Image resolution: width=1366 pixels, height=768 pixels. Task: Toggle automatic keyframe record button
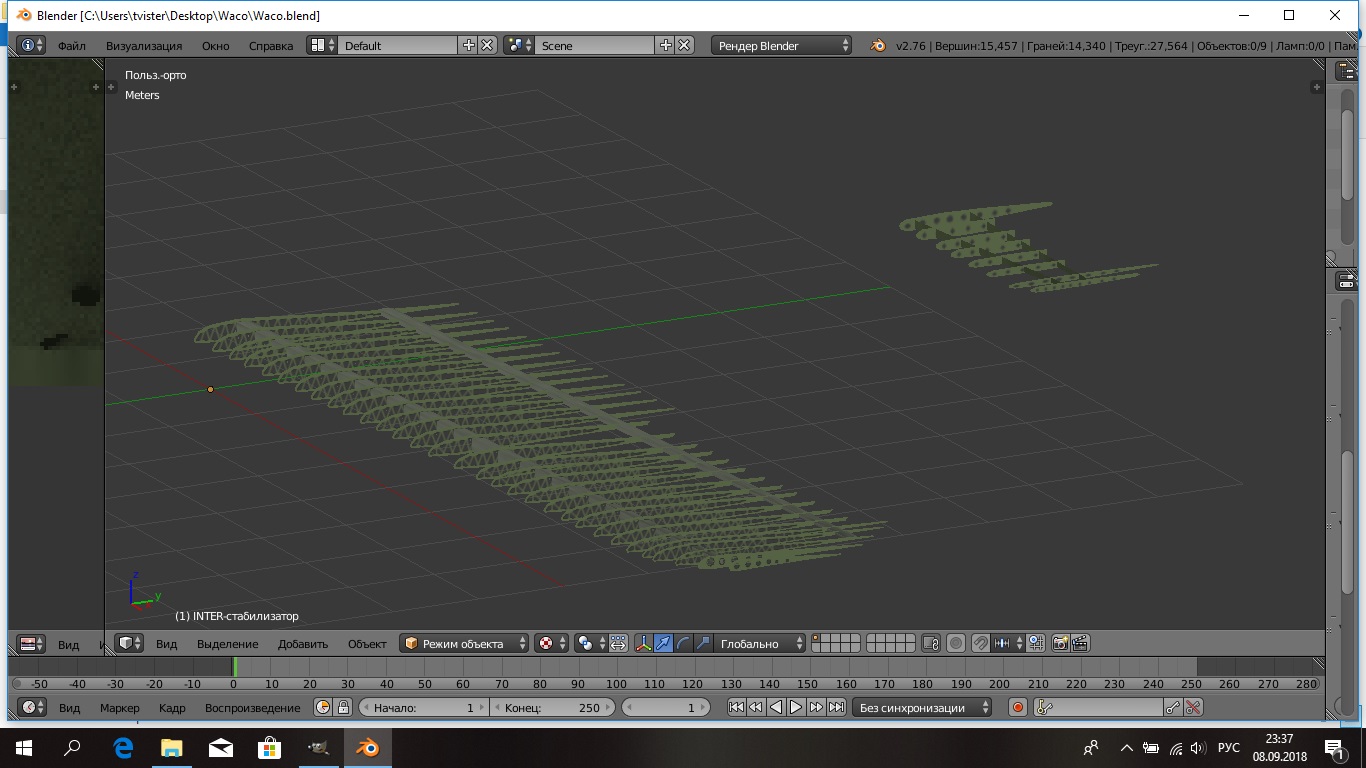1018,708
